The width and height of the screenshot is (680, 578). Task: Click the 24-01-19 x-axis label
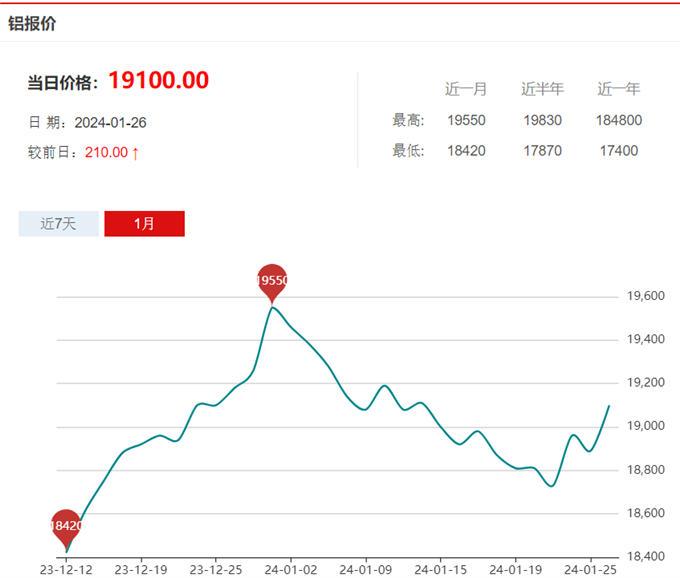click(516, 570)
